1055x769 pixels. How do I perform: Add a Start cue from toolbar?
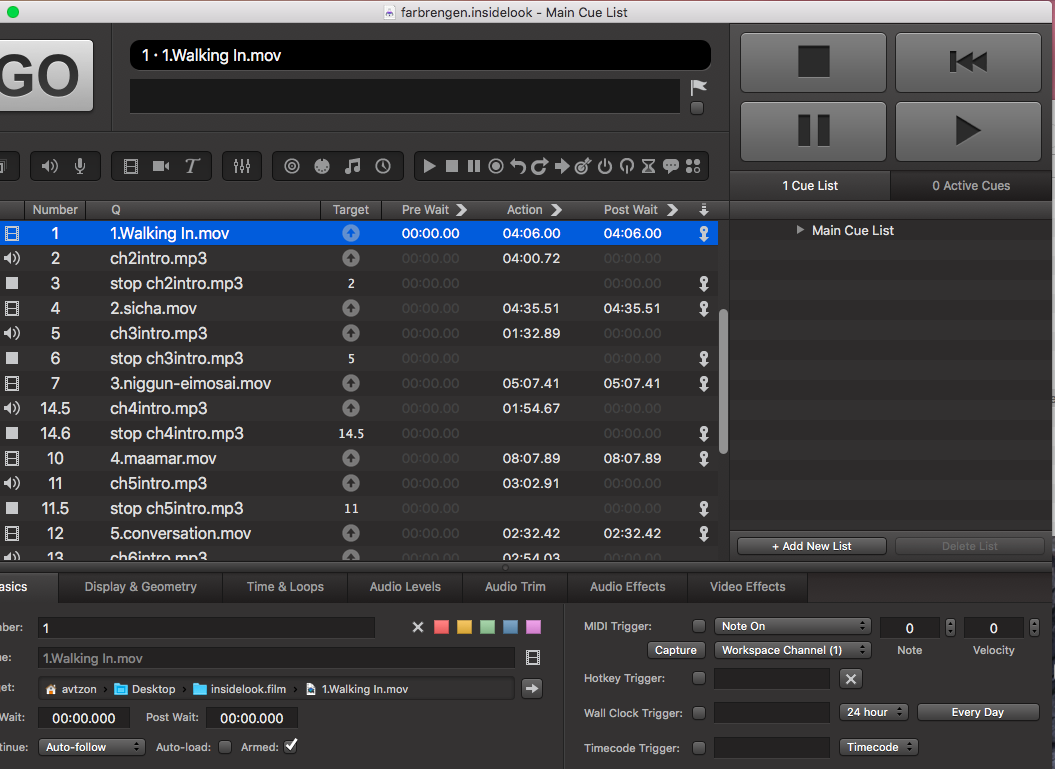tap(429, 166)
